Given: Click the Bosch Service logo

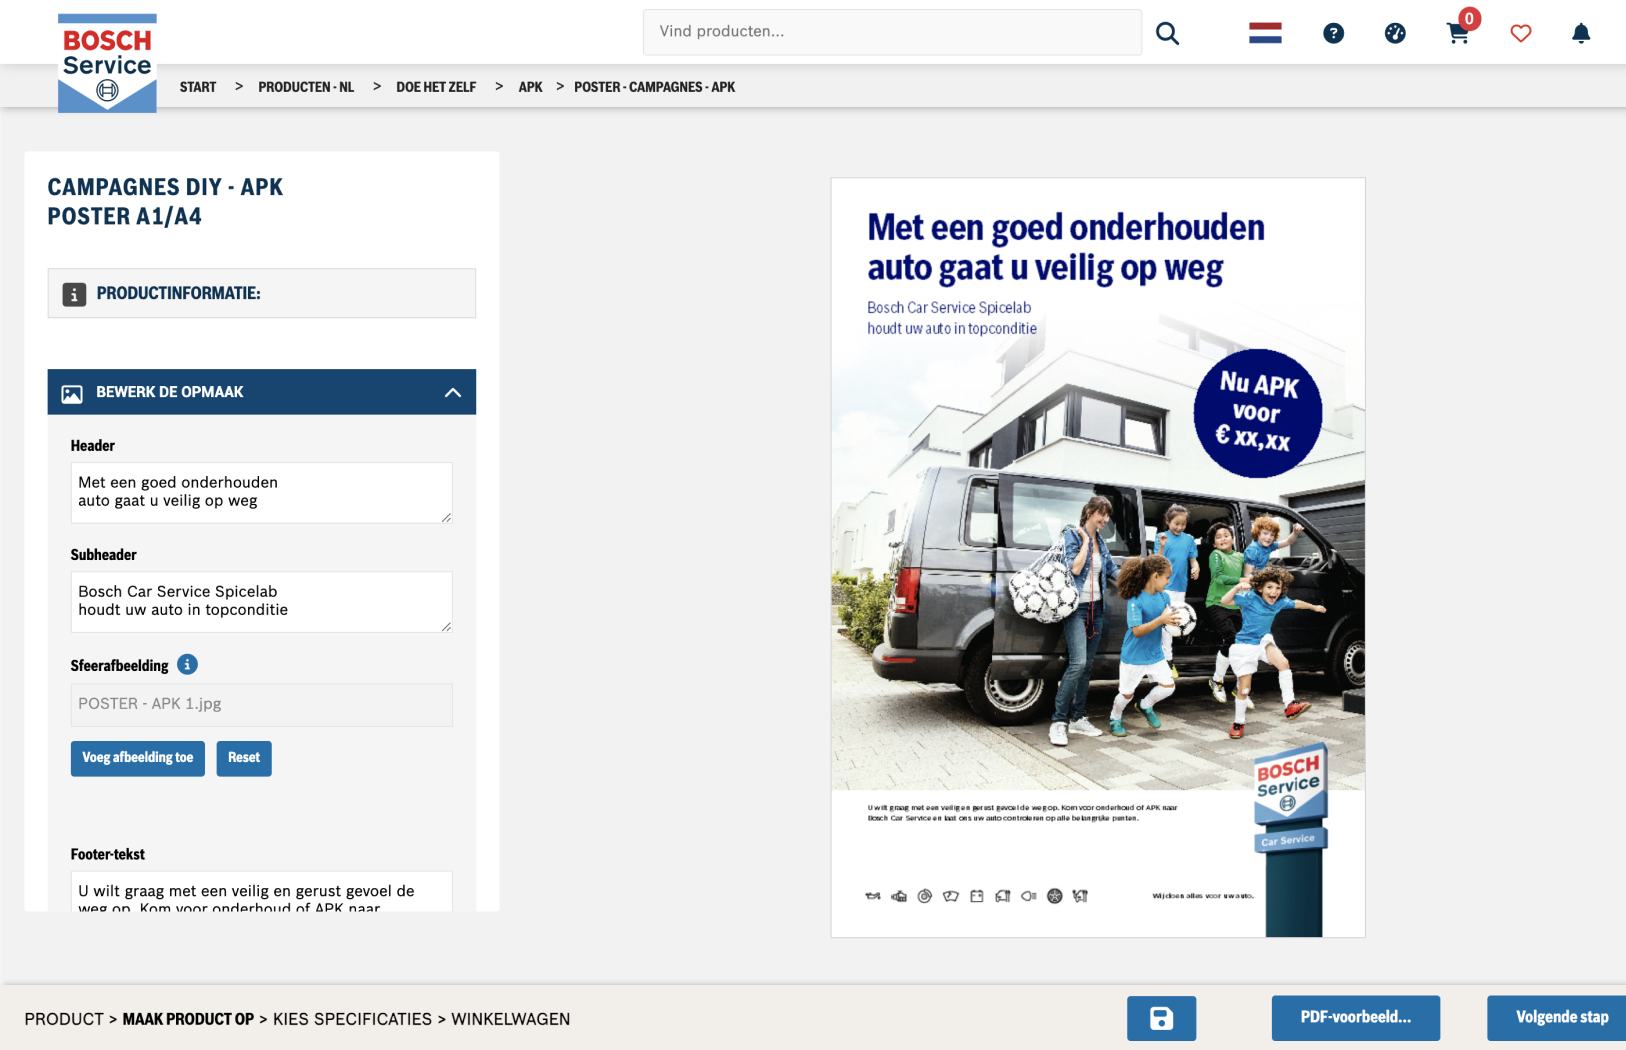Looking at the screenshot, I should pyautogui.click(x=107, y=63).
